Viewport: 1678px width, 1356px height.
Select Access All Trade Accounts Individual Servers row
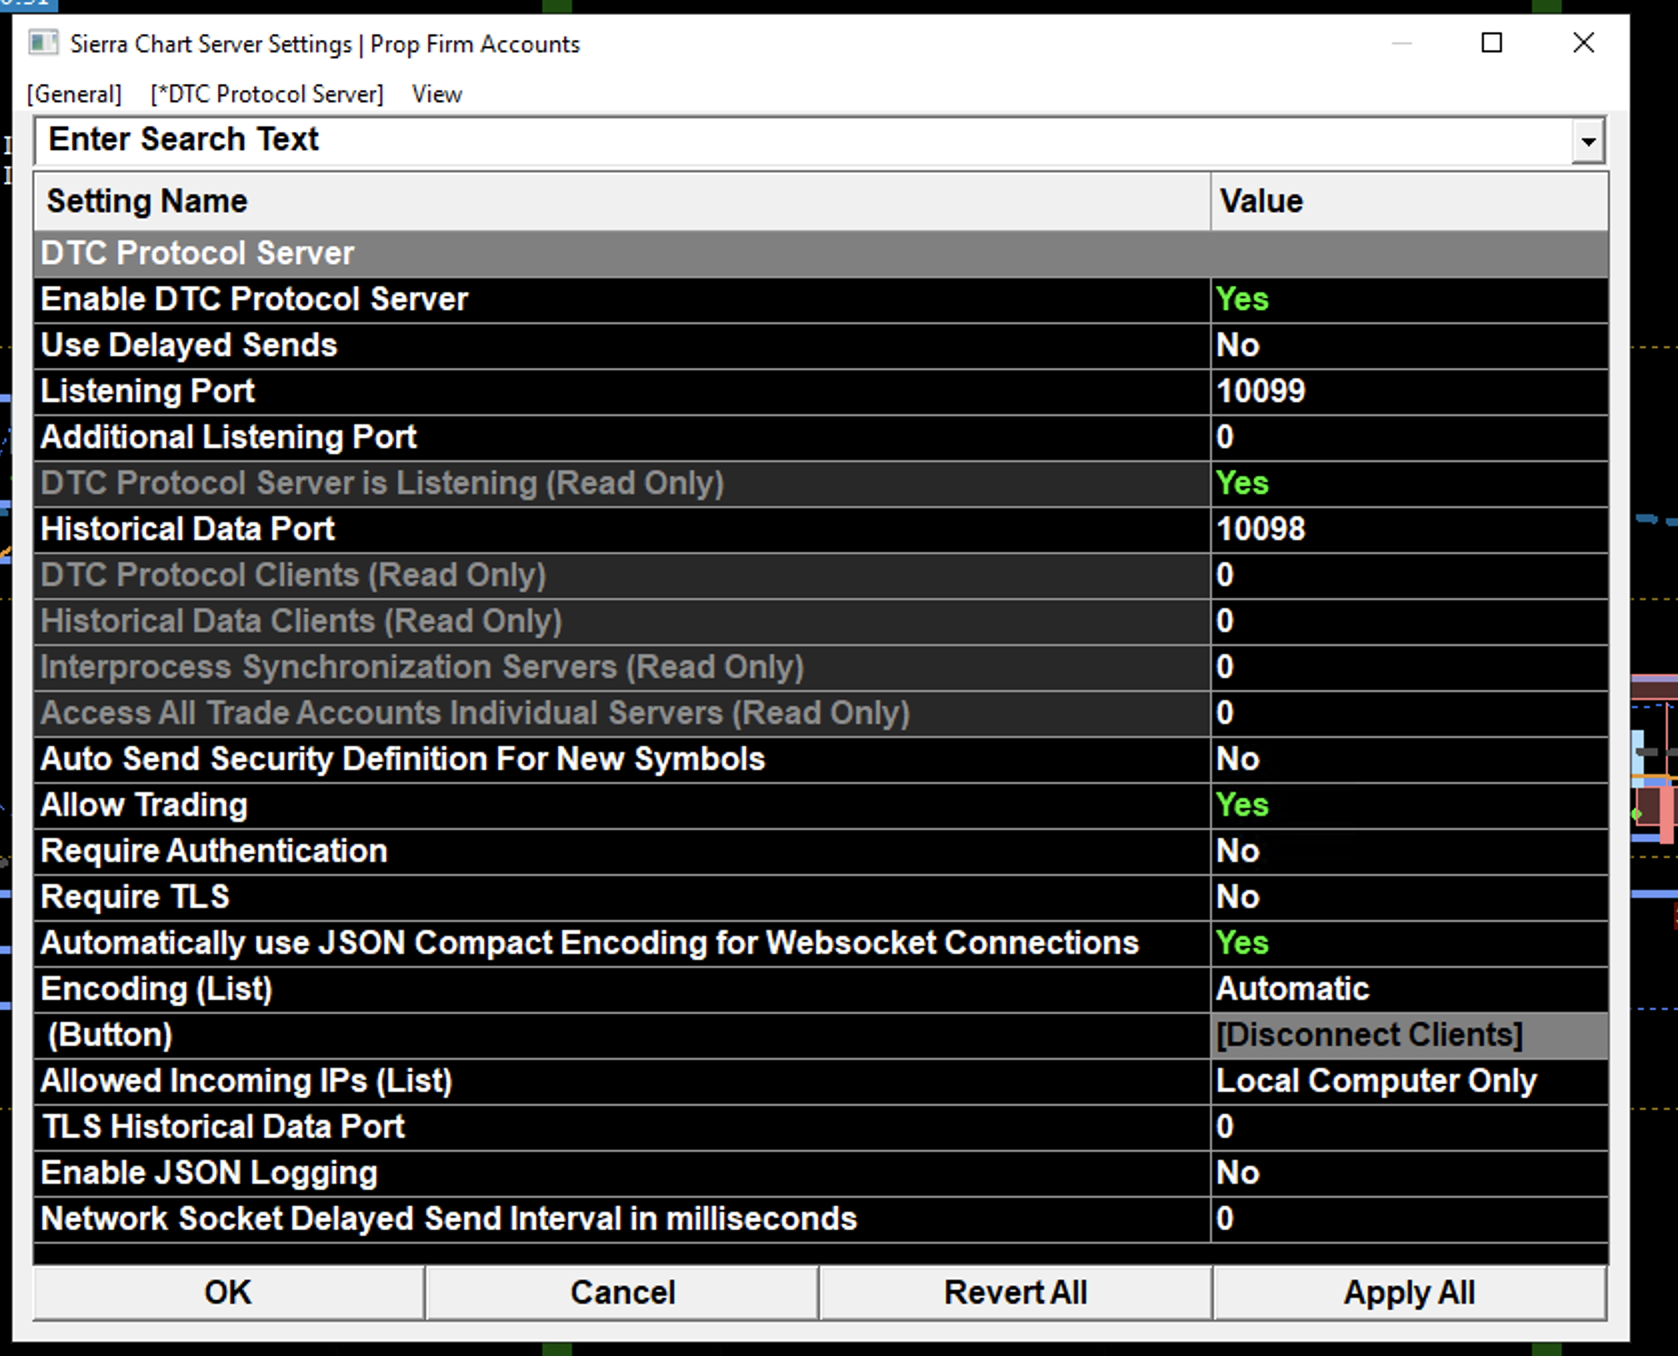coord(622,713)
